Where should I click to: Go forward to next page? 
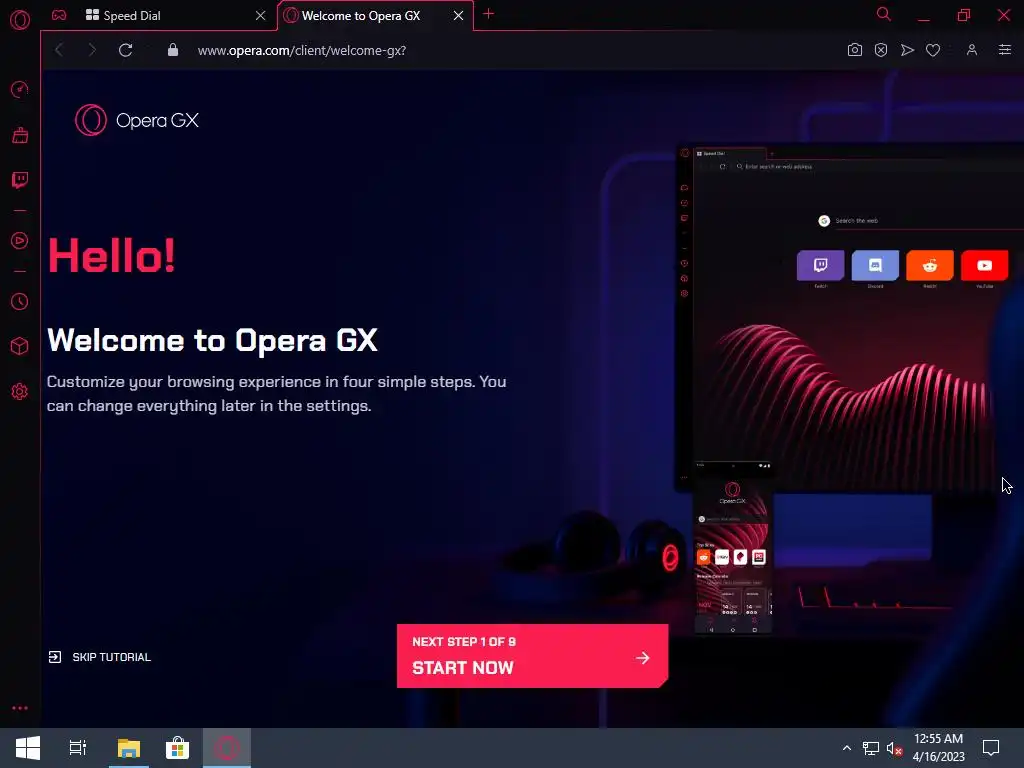[x=92, y=50]
